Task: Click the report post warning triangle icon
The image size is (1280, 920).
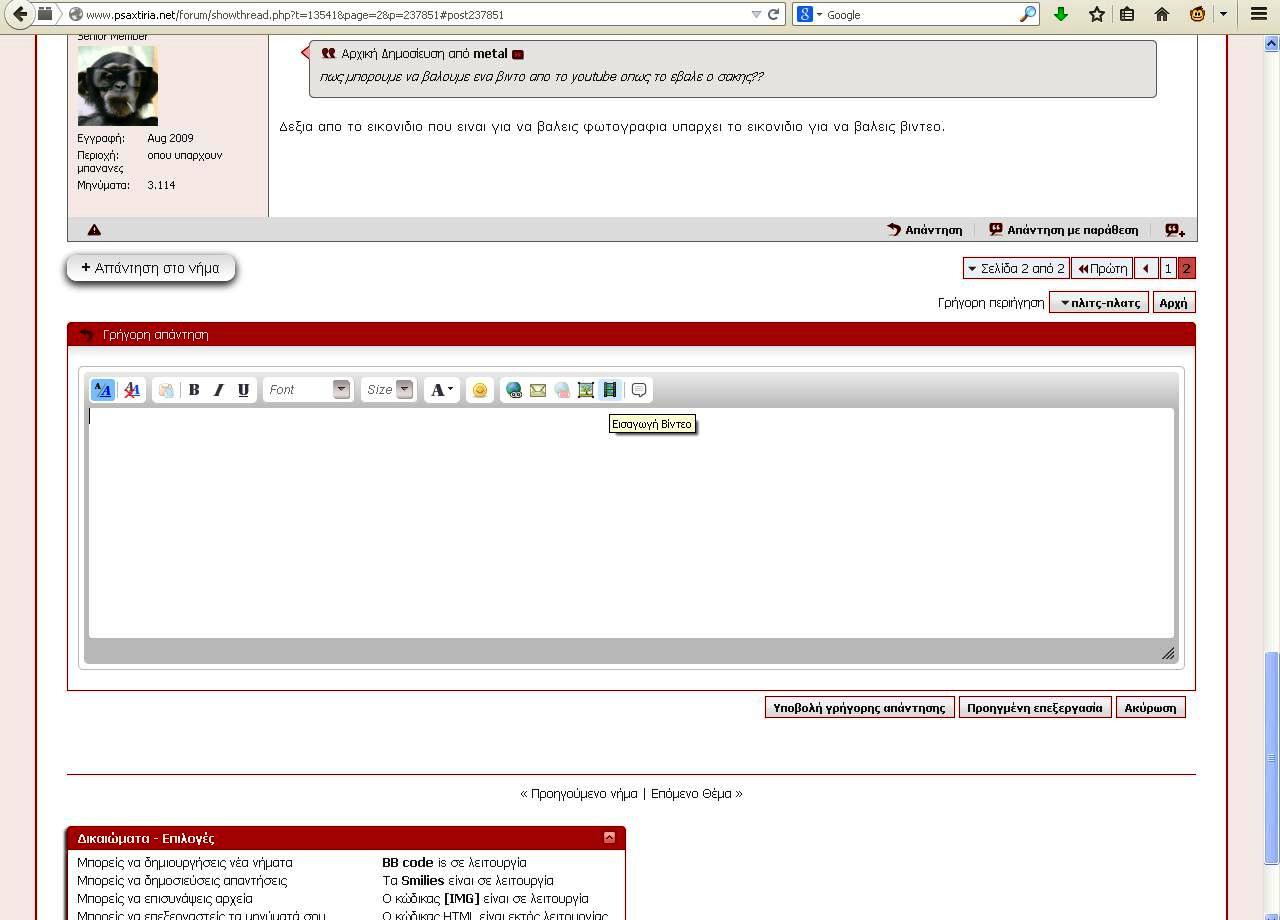Action: [94, 230]
